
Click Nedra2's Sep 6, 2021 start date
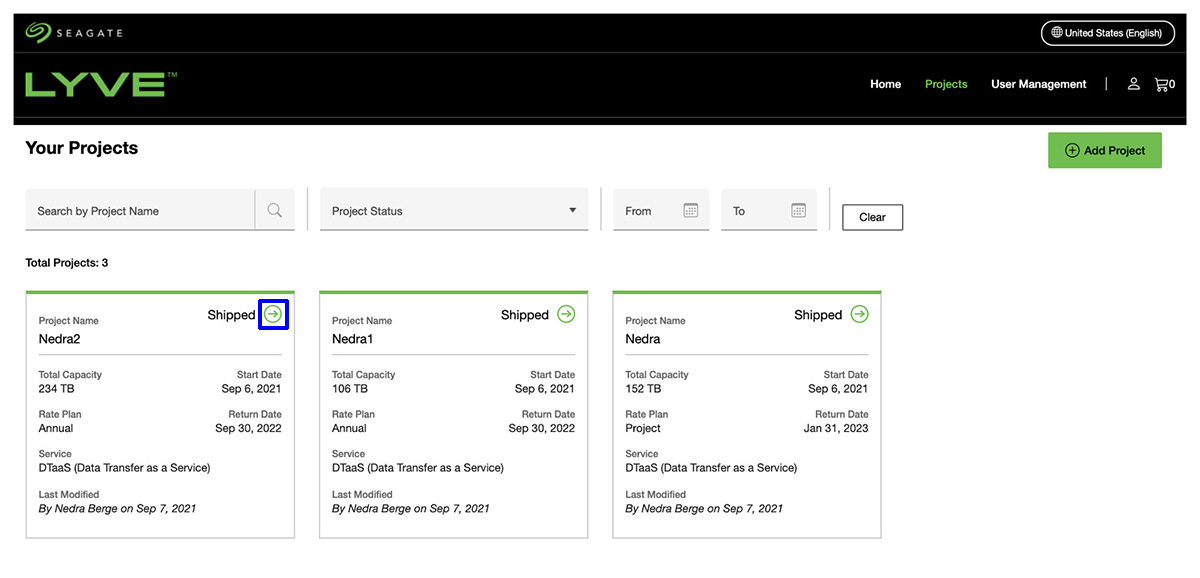point(252,388)
